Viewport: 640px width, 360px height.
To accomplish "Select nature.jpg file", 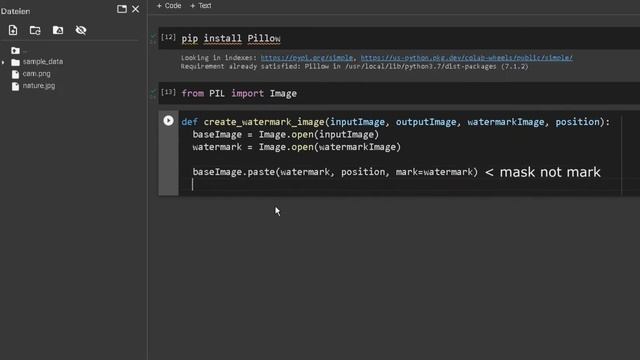I will (39, 86).
